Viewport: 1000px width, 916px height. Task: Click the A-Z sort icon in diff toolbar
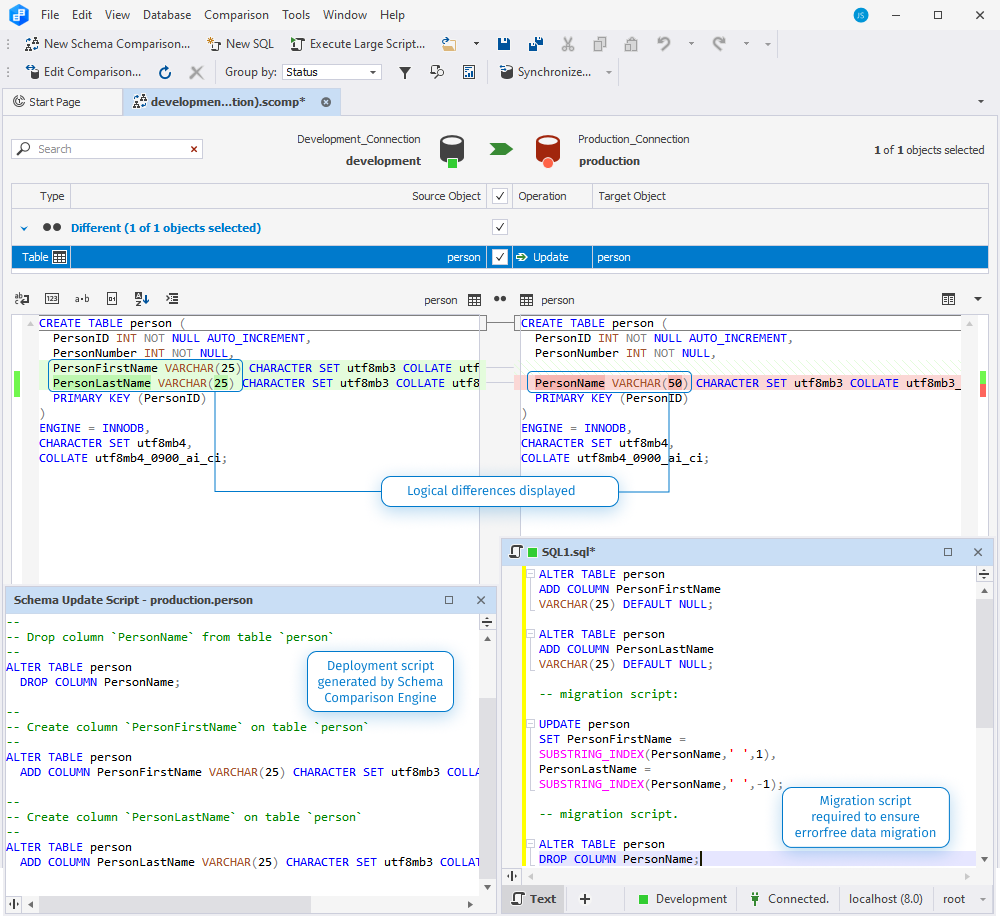point(142,299)
